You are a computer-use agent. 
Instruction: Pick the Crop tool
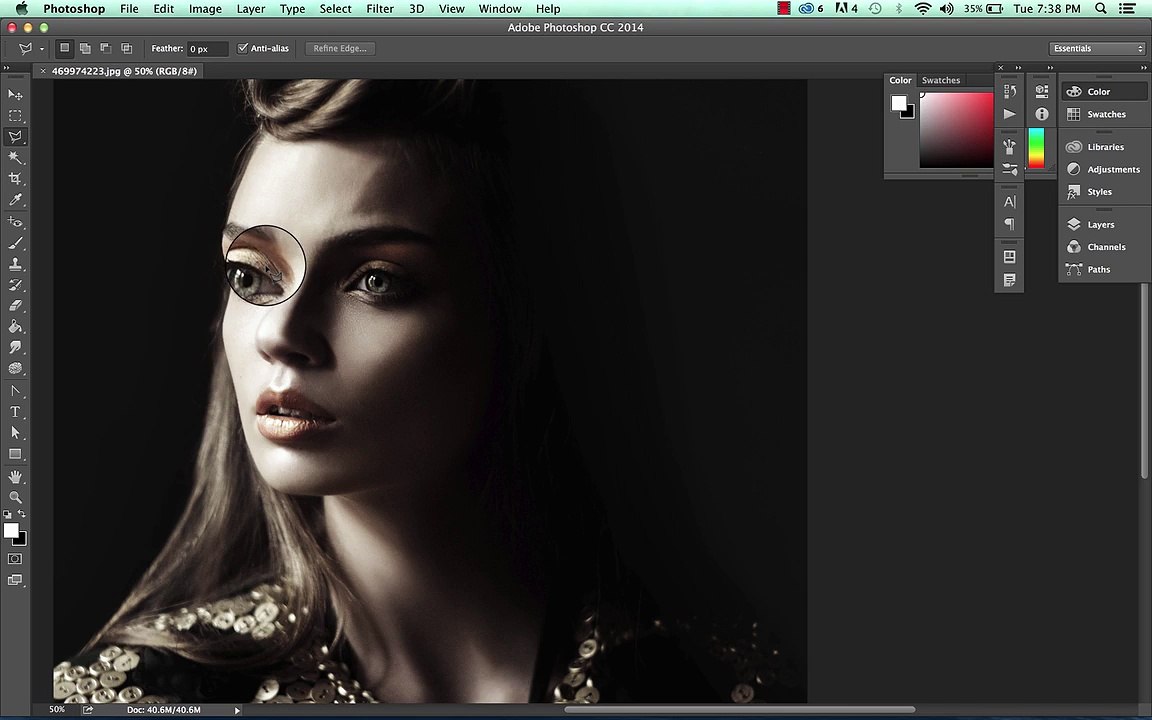[15, 179]
